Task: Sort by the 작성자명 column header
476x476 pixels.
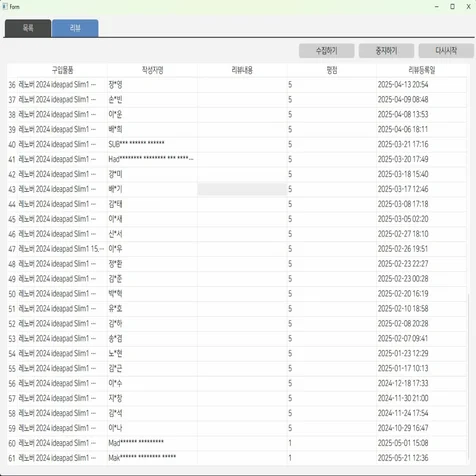Action: (152, 70)
